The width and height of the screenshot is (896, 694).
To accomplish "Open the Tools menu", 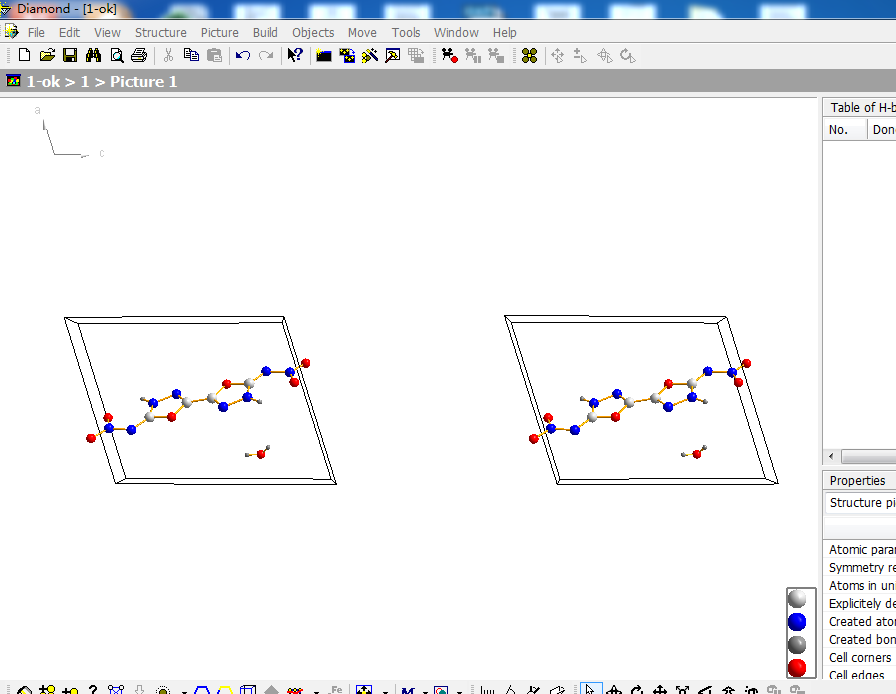I will pos(406,33).
